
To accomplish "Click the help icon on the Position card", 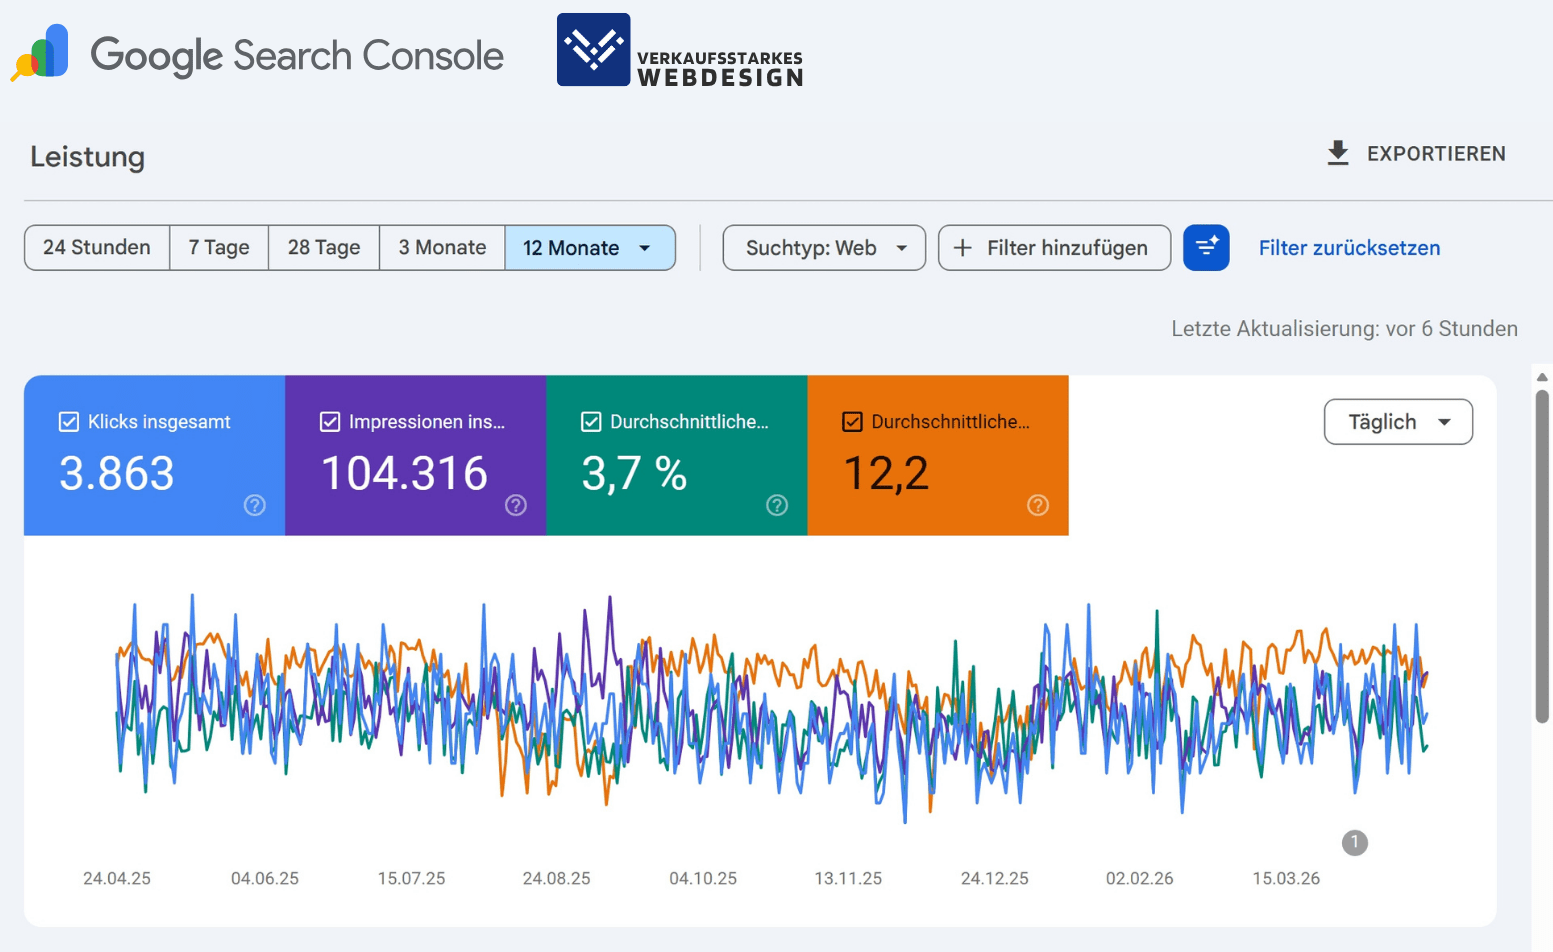I will tap(1037, 505).
